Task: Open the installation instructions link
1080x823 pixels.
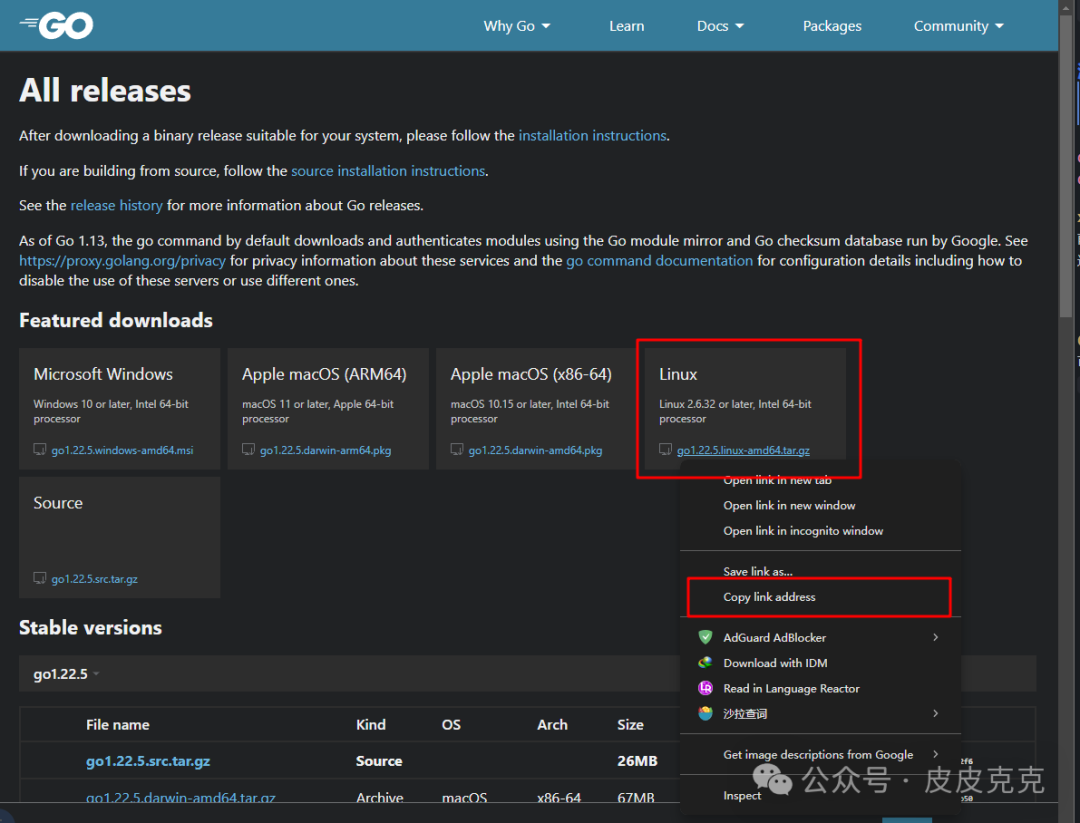Action: click(592, 136)
